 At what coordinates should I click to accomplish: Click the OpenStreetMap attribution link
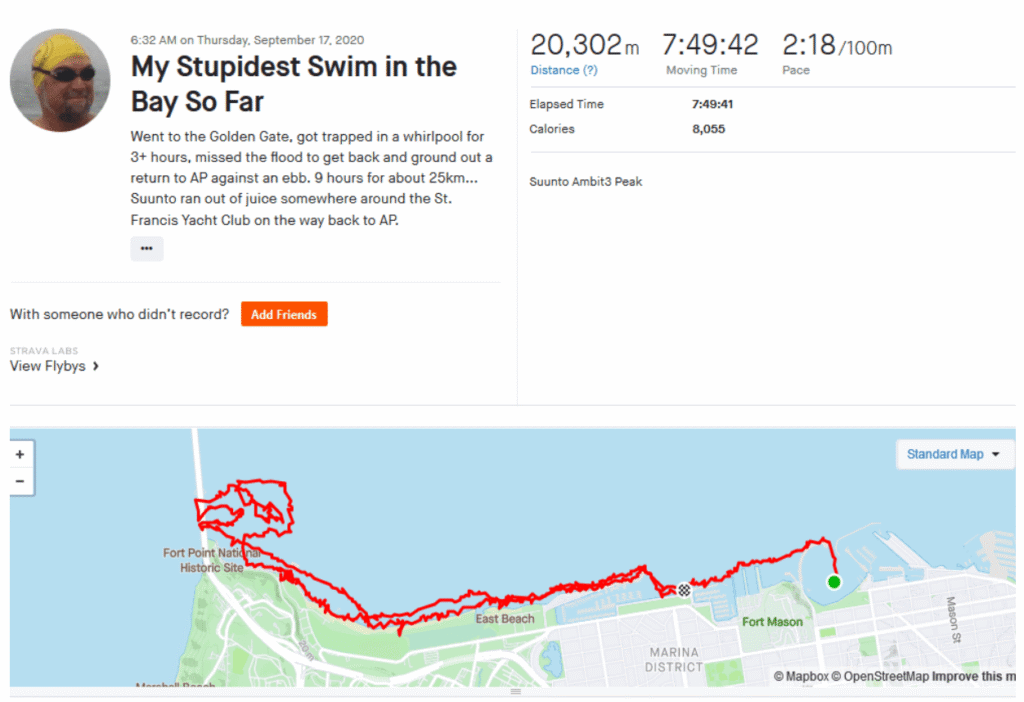[x=880, y=677]
